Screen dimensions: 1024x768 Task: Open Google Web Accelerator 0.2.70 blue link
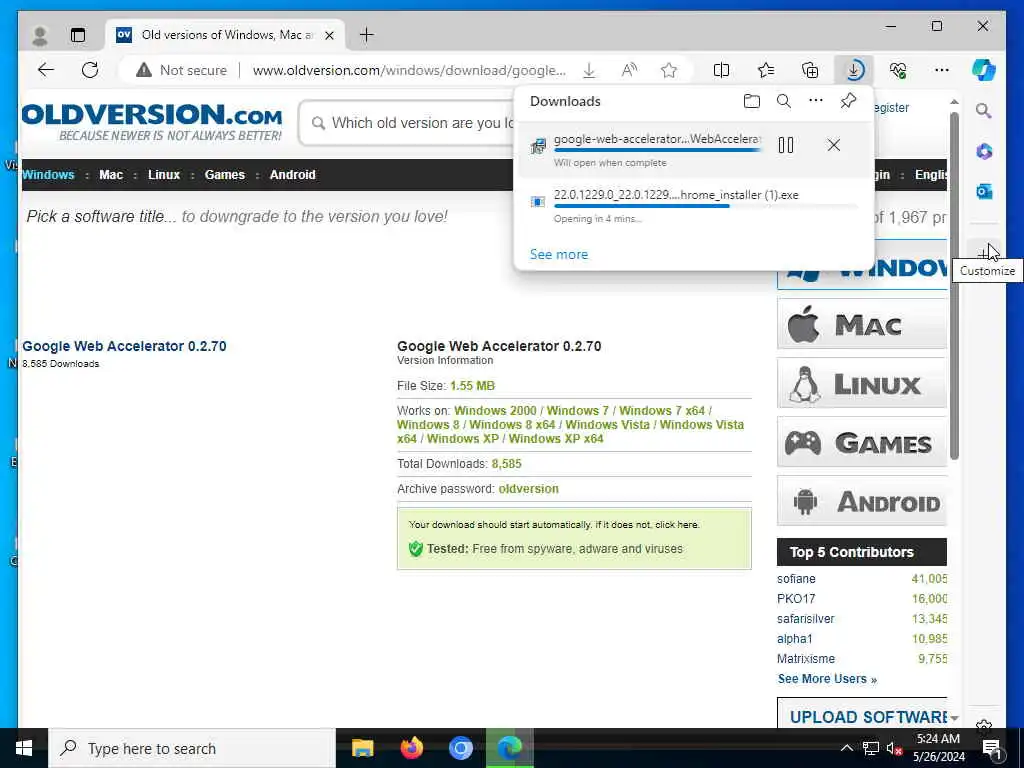(x=124, y=346)
